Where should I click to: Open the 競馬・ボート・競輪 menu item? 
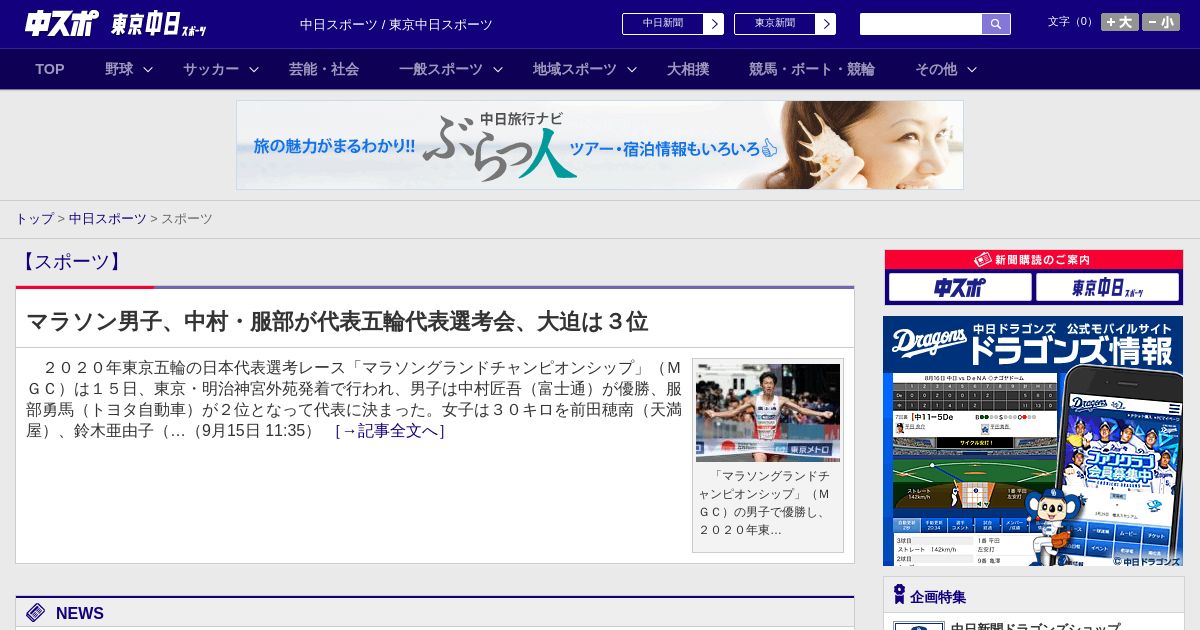coord(812,69)
